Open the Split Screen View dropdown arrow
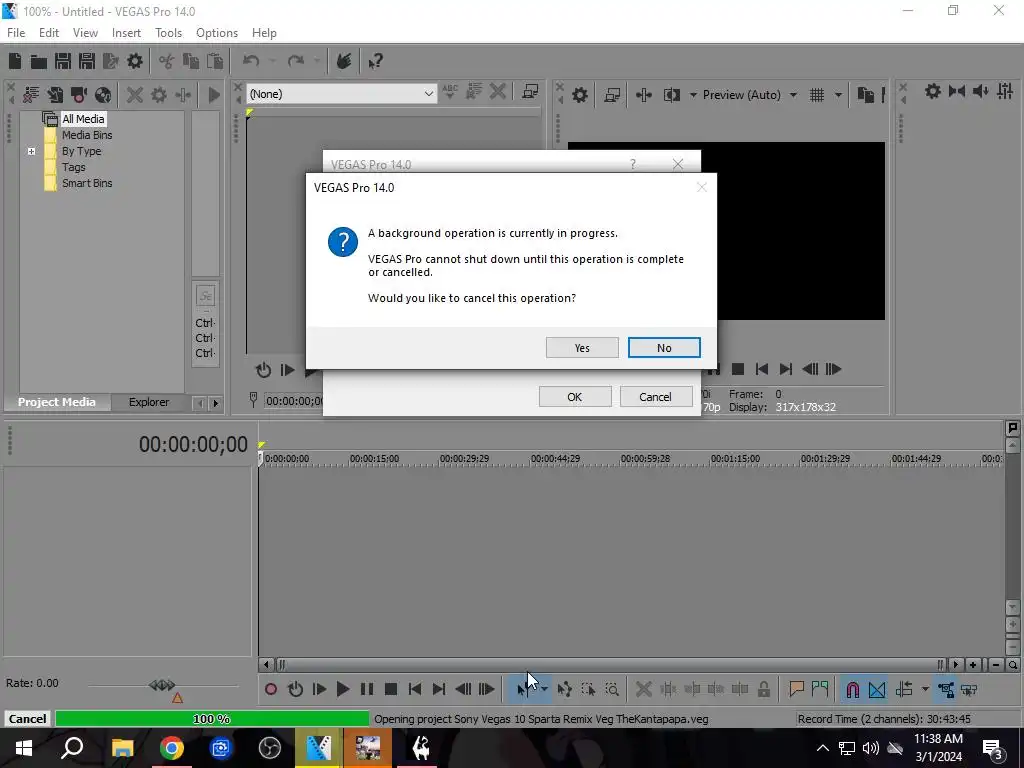 pos(693,95)
